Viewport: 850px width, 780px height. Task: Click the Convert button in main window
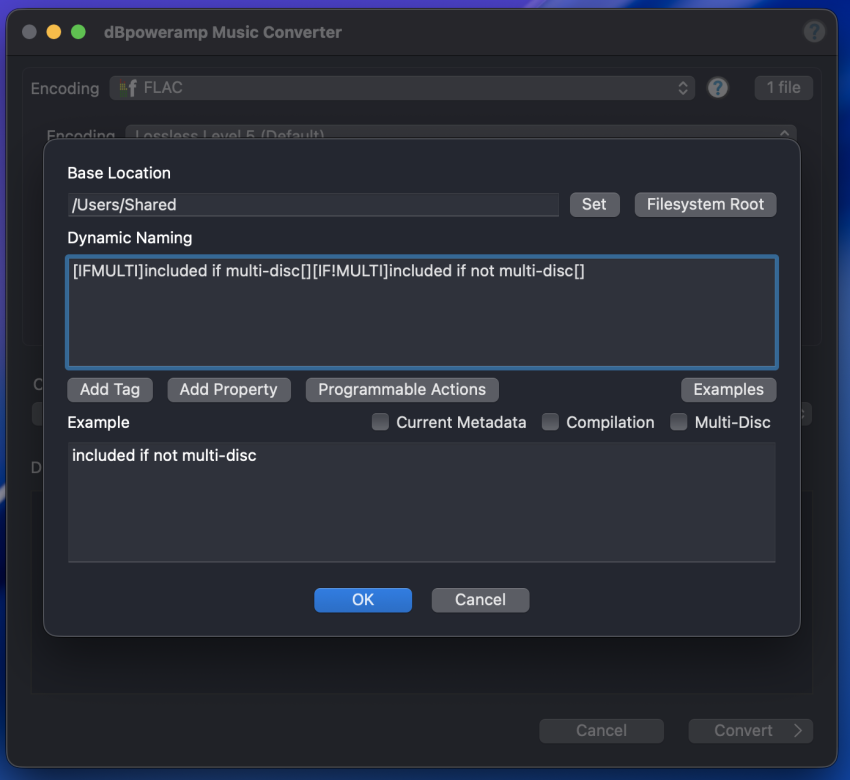750,731
